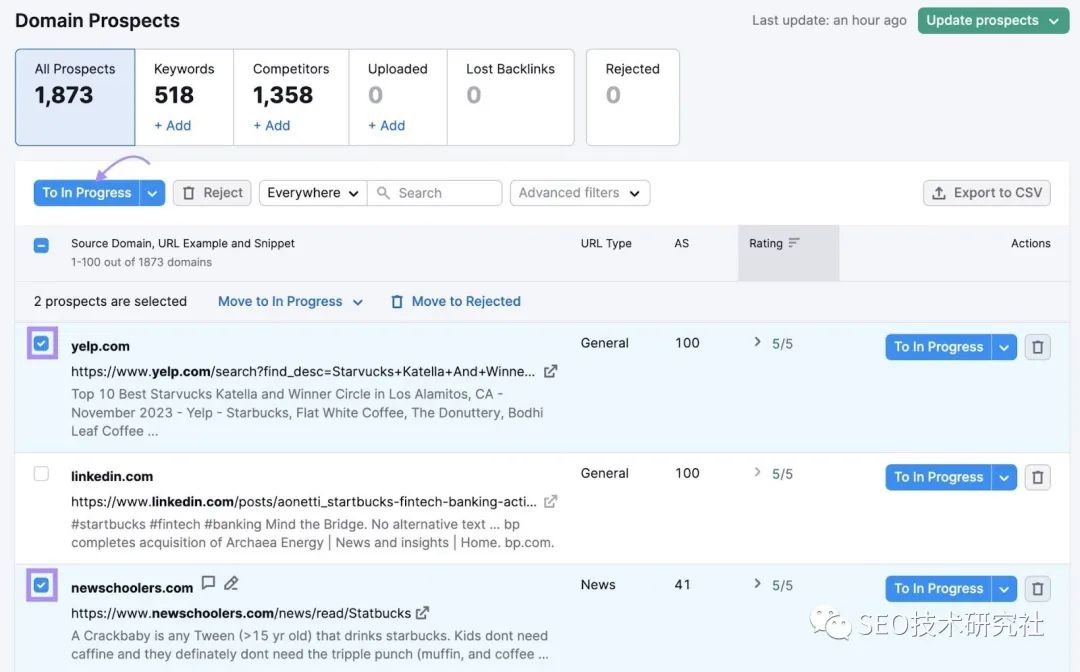Uncheck the newschoolers.com checkbox
The width and height of the screenshot is (1080, 672).
[41, 585]
